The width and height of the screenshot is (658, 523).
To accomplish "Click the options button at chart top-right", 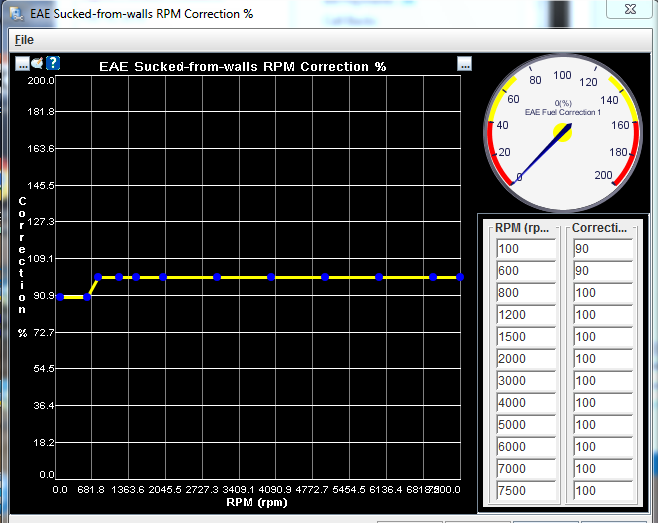I will click(x=464, y=63).
